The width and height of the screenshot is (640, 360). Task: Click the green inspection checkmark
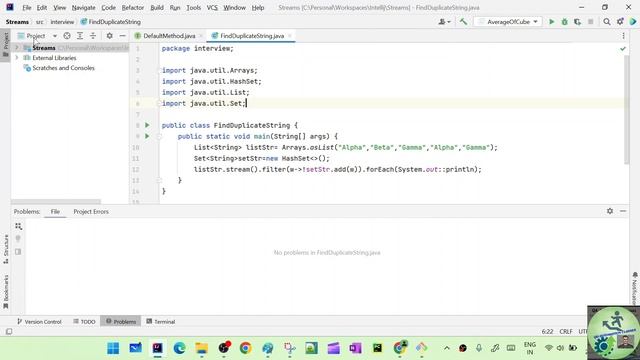[623, 49]
